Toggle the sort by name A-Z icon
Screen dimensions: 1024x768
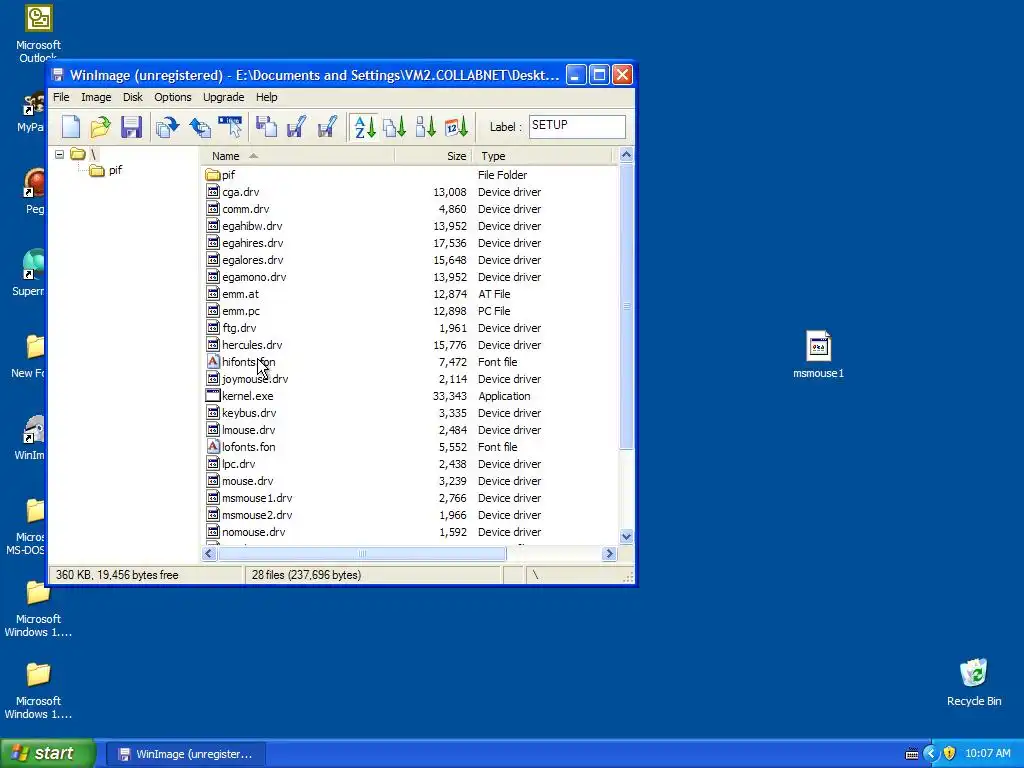click(364, 127)
